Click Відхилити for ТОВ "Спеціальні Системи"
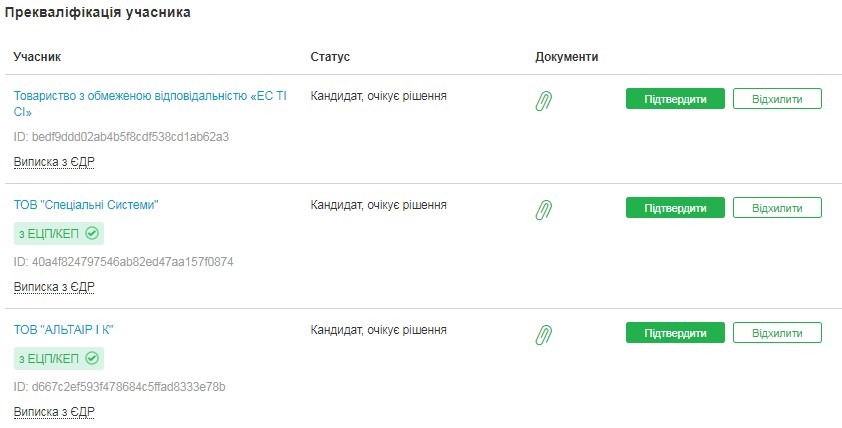Screen dimensions: 842x428 pos(777,208)
